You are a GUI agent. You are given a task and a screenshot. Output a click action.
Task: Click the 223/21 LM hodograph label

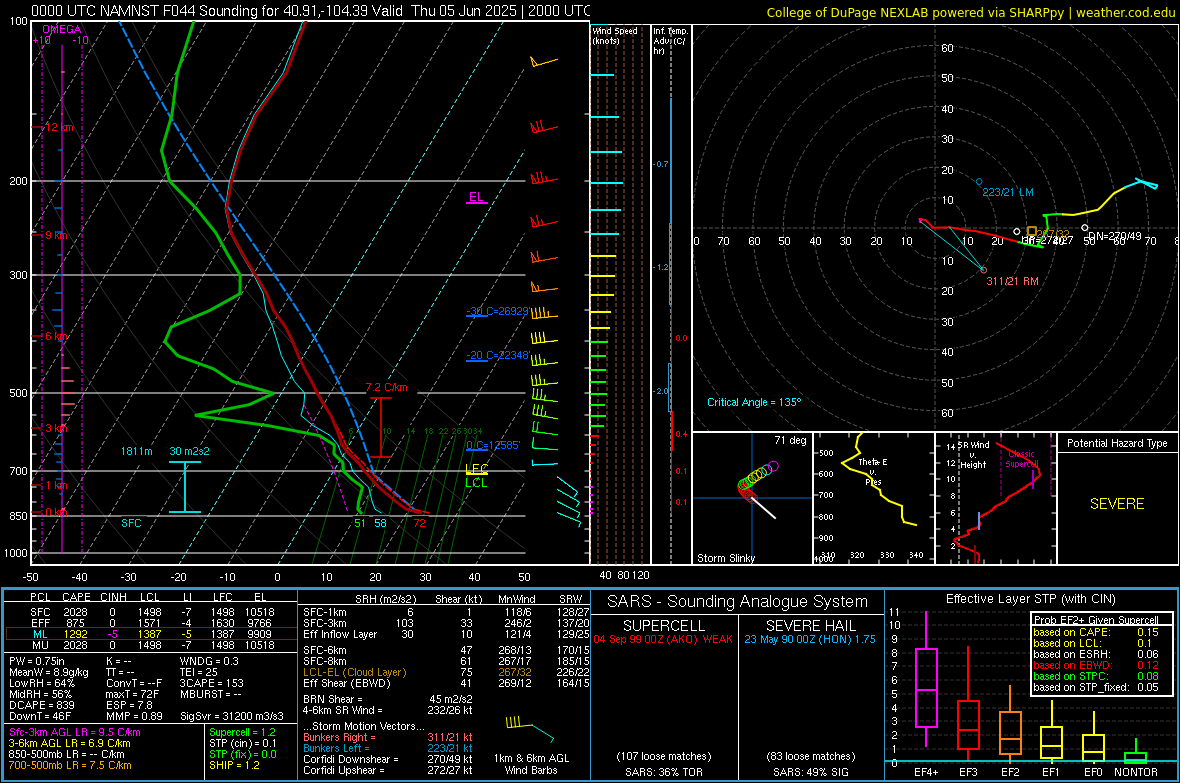tap(1008, 192)
